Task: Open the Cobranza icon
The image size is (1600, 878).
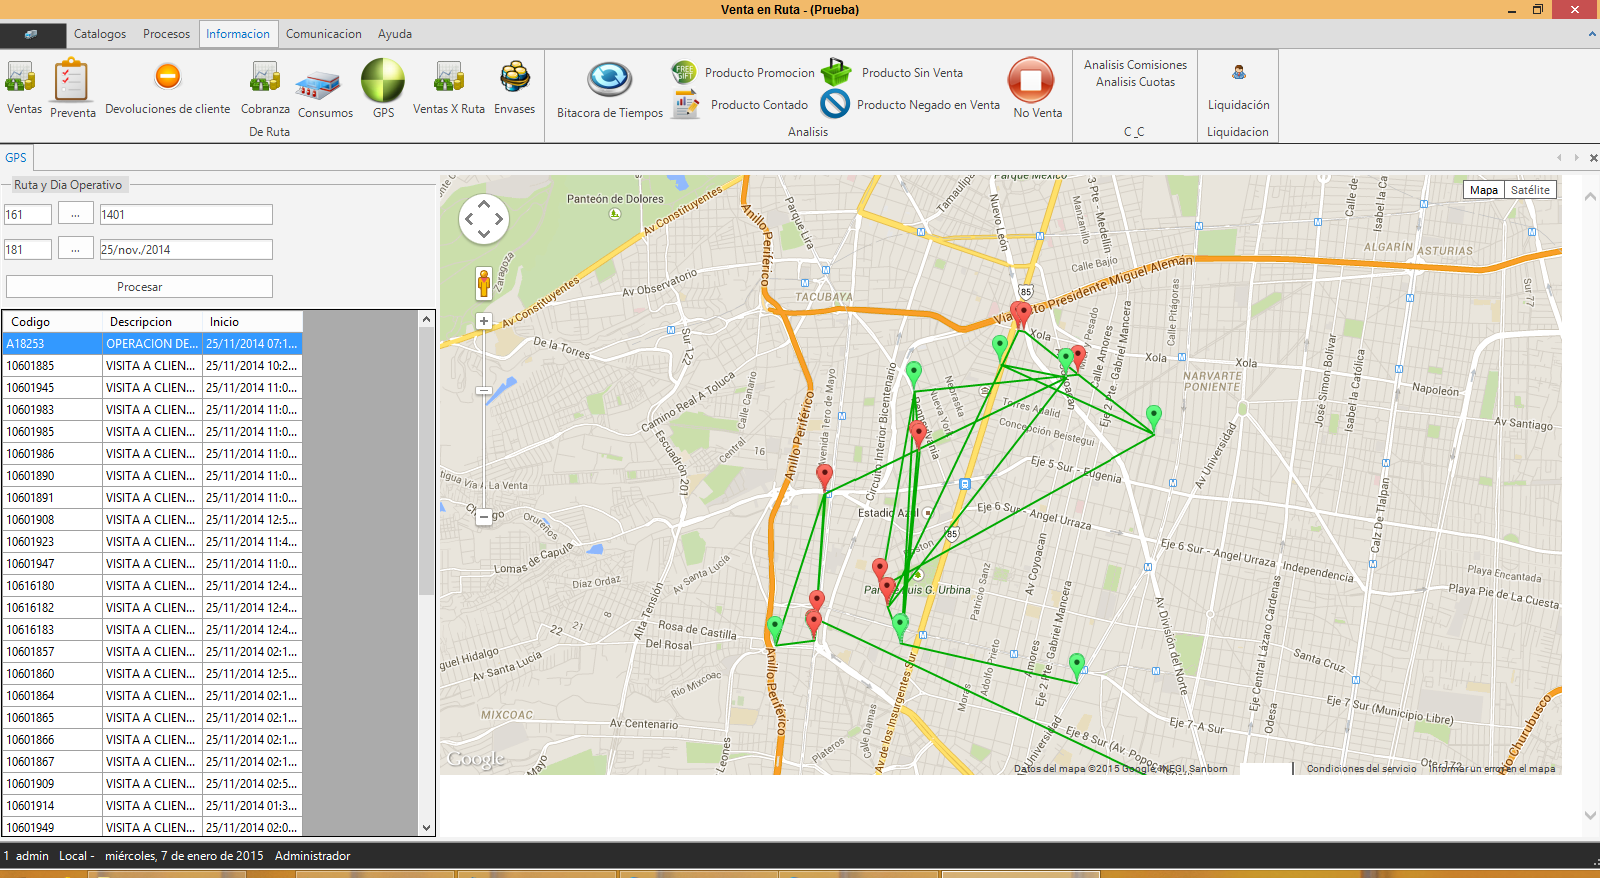Action: point(265,78)
